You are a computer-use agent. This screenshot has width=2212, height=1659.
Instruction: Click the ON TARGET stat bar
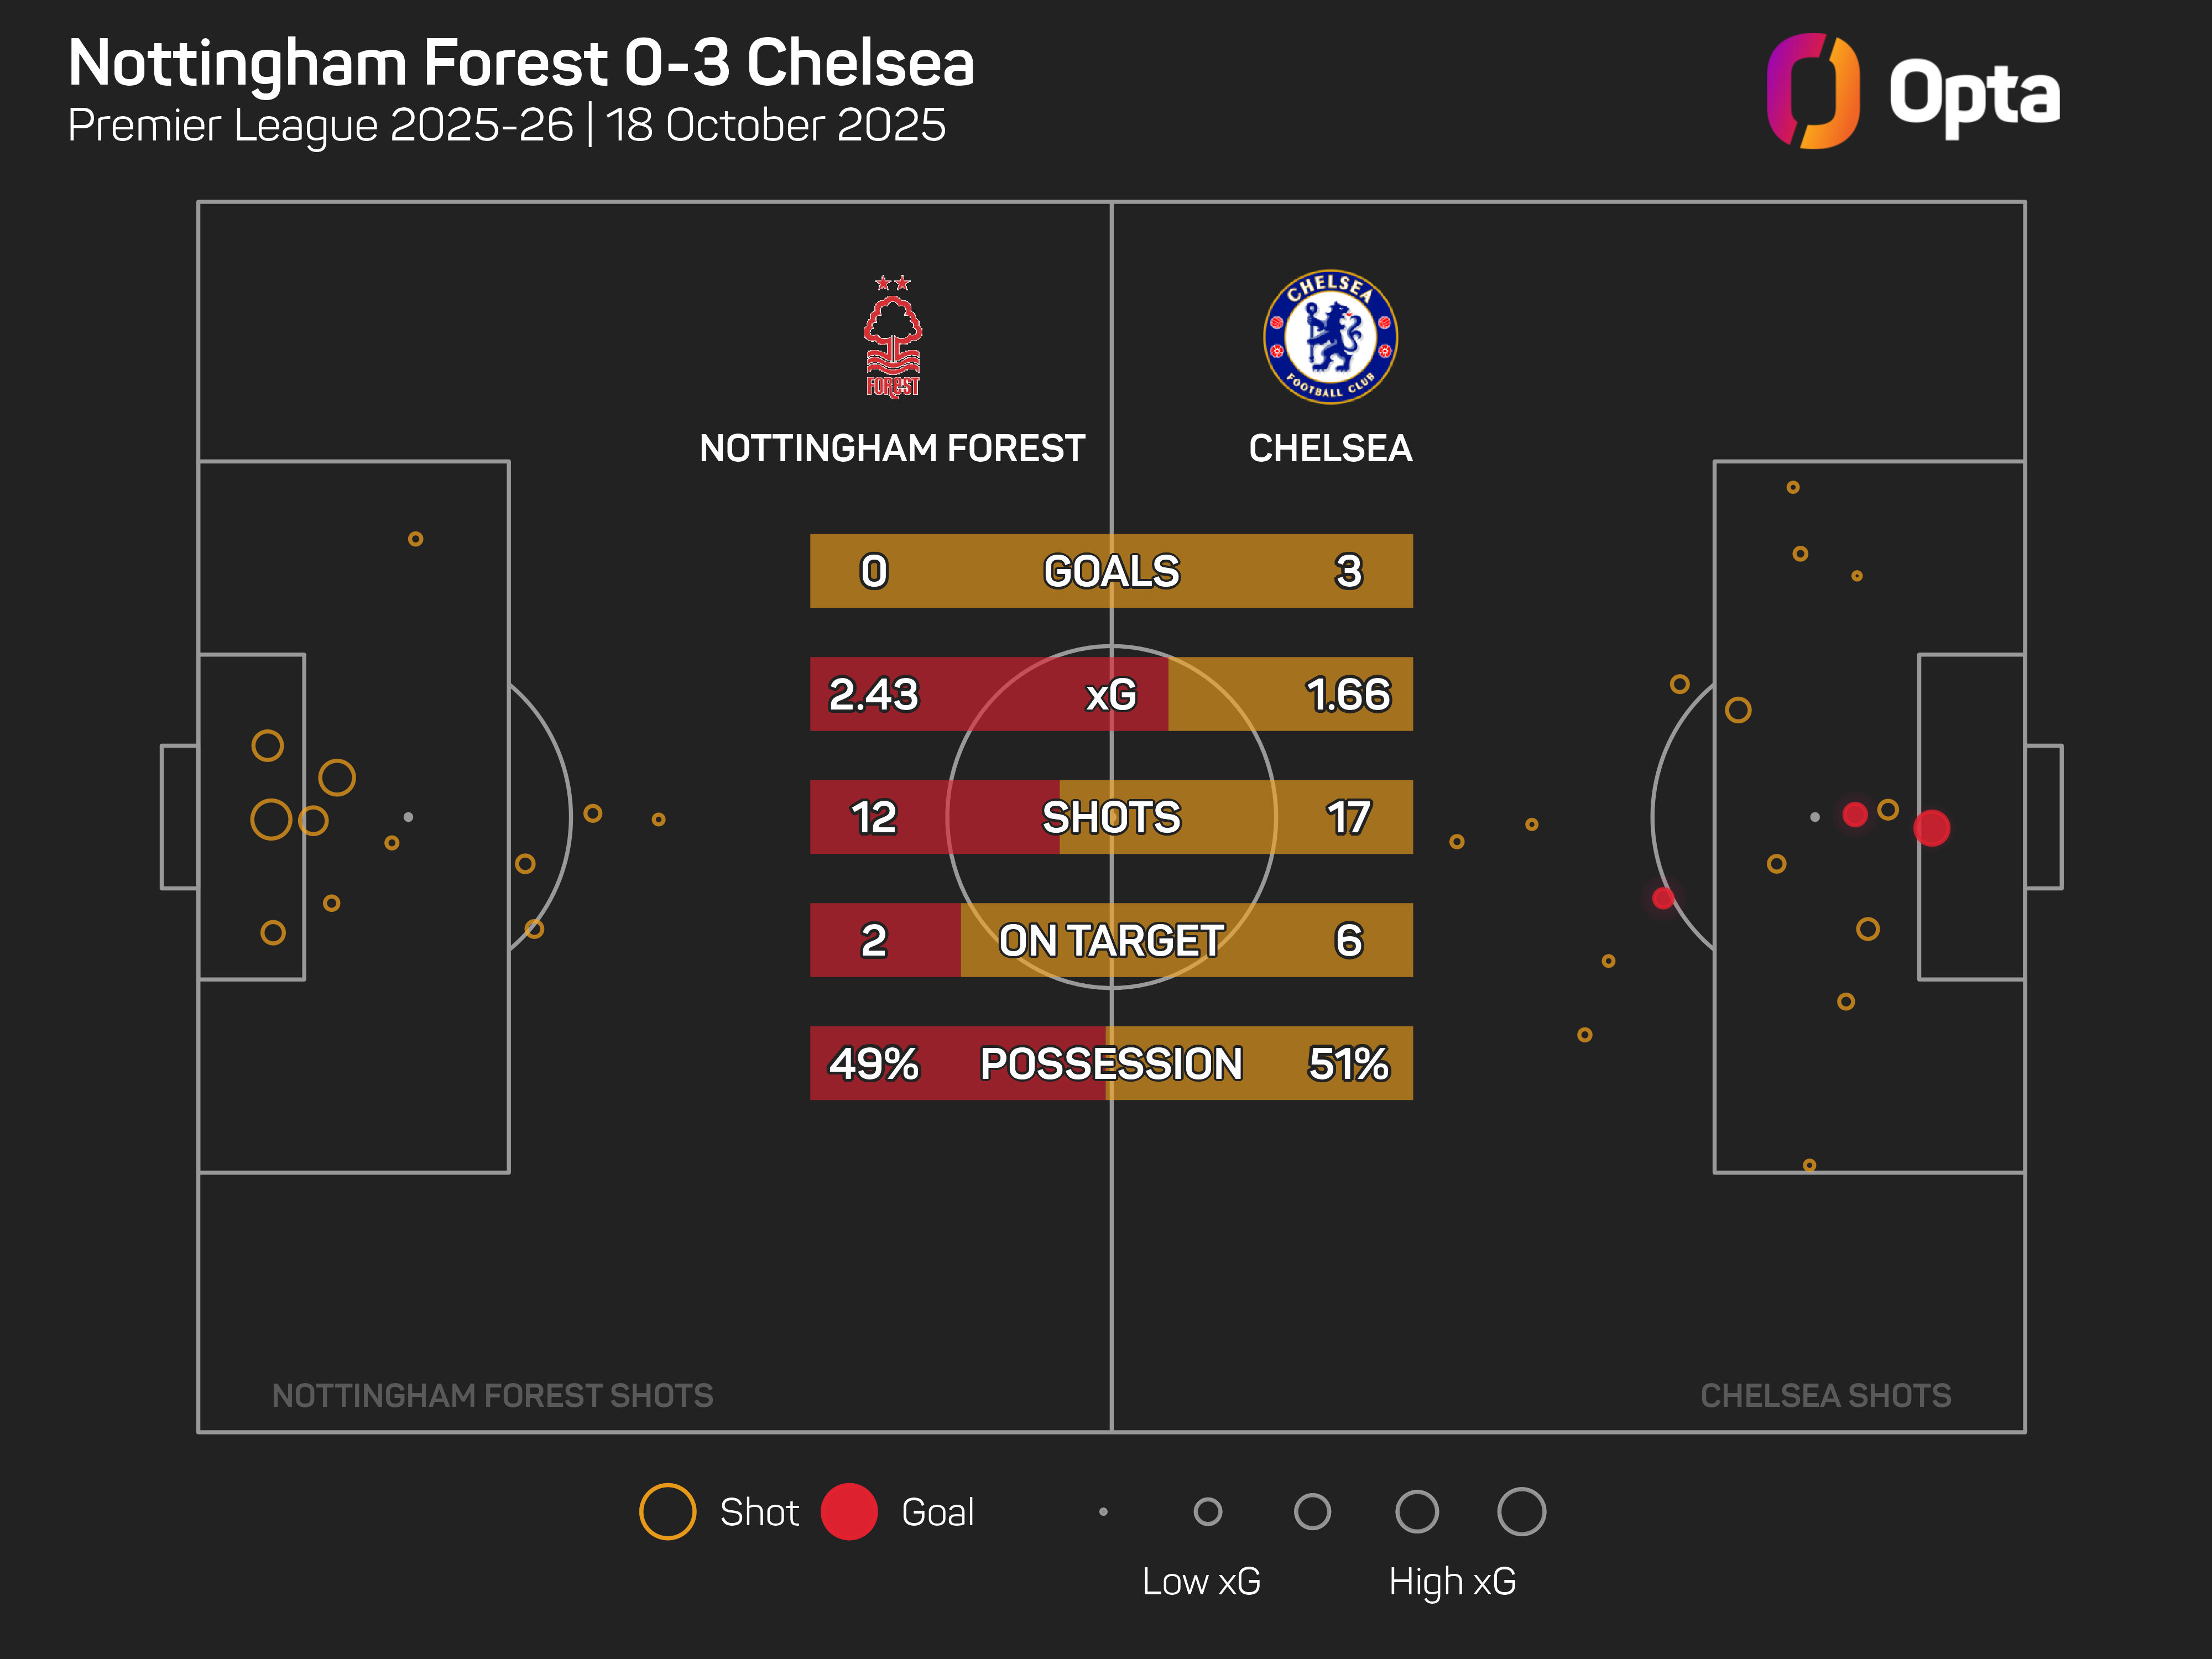(x=1111, y=940)
